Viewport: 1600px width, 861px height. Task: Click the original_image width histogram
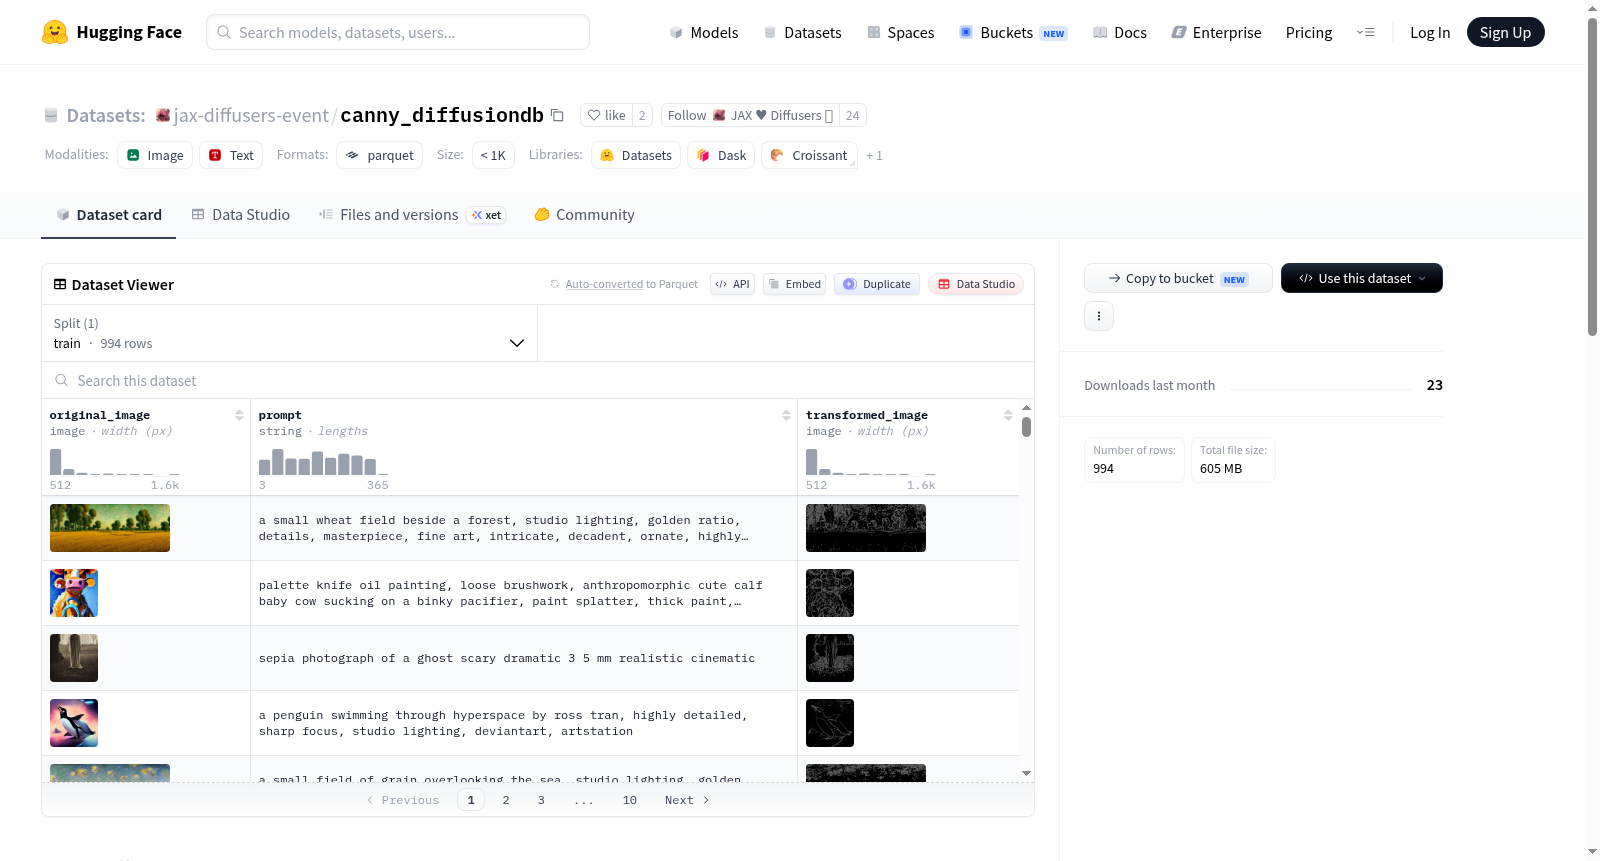pos(115,461)
